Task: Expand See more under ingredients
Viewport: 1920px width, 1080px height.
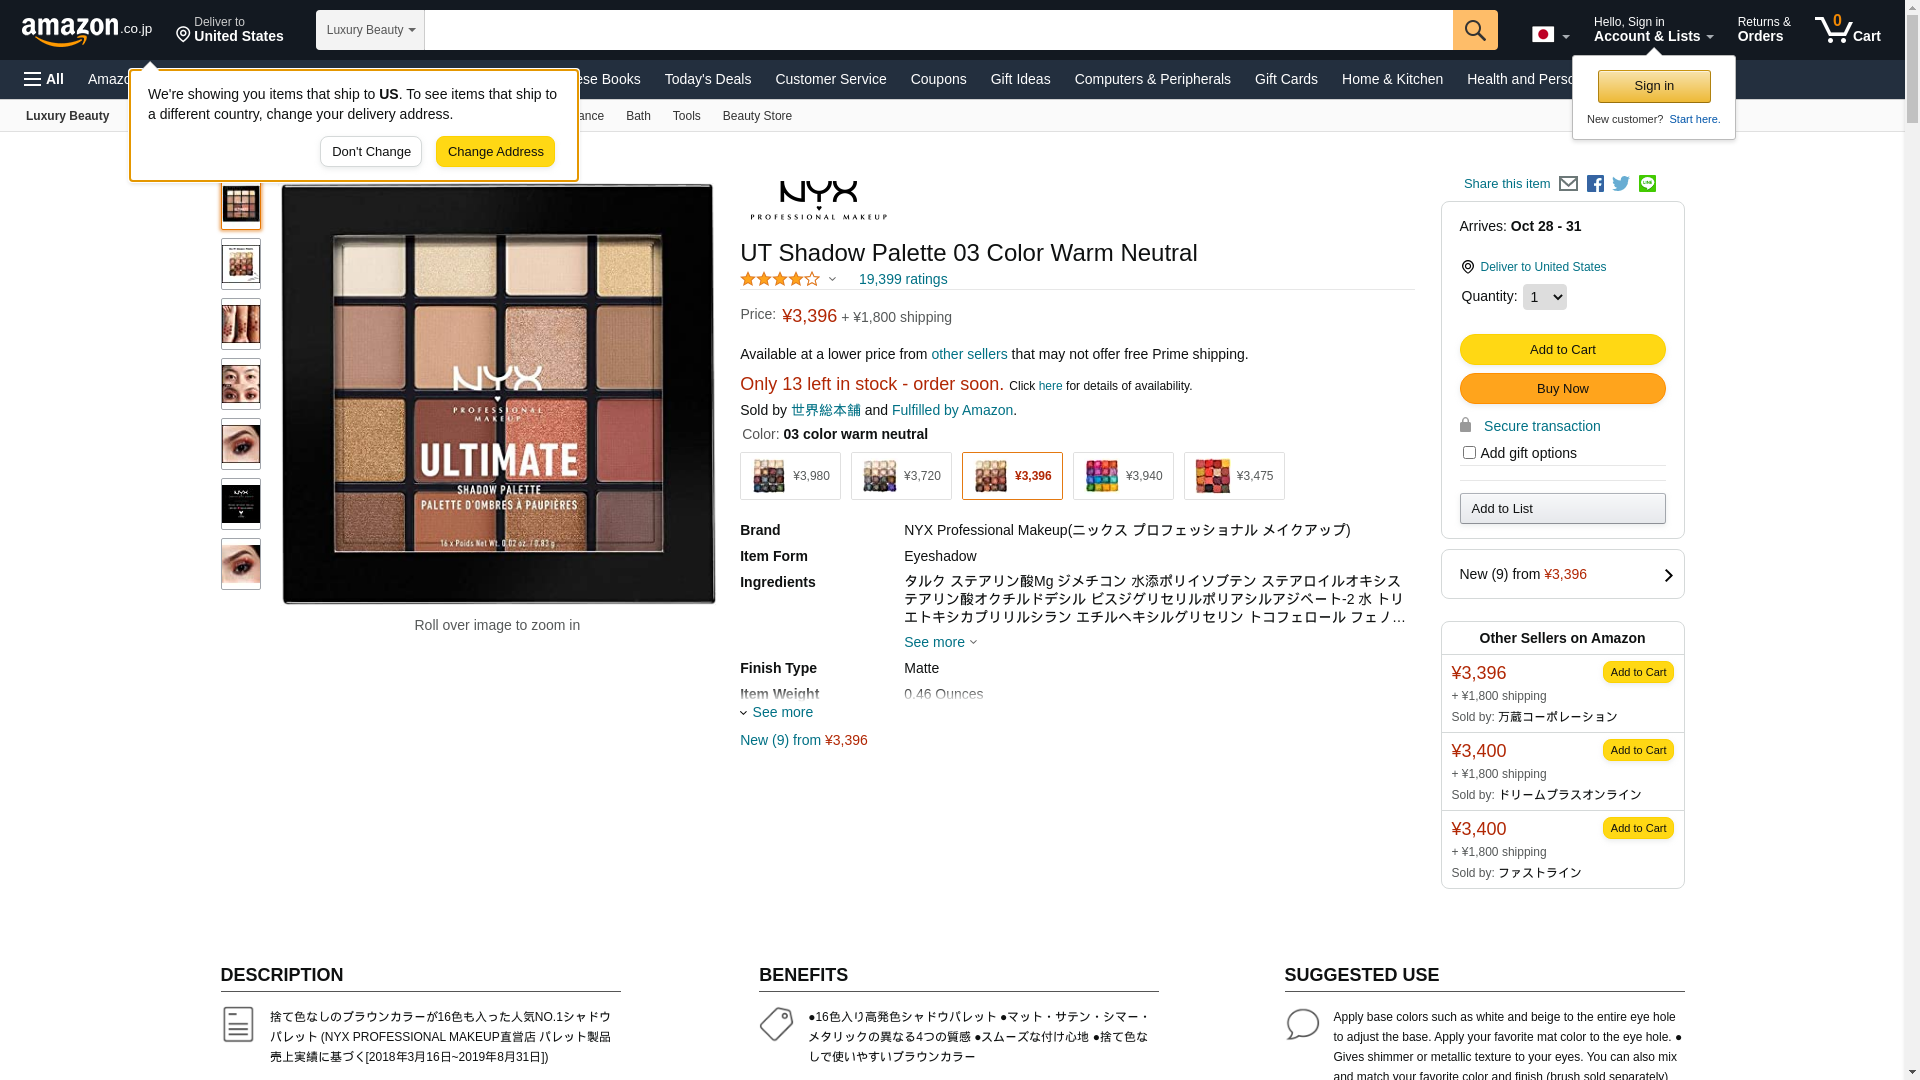Action: pos(940,642)
